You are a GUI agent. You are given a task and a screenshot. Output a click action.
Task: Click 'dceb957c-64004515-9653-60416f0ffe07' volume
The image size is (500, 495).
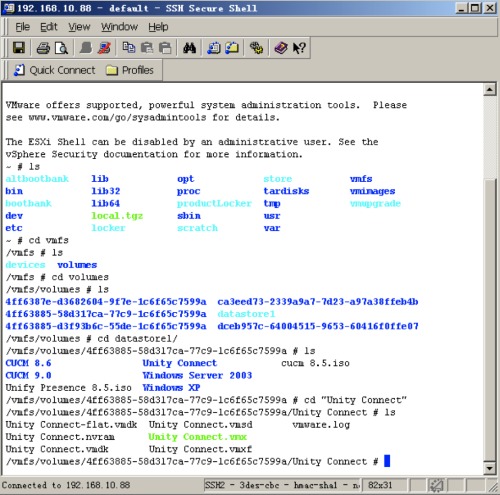[318, 326]
